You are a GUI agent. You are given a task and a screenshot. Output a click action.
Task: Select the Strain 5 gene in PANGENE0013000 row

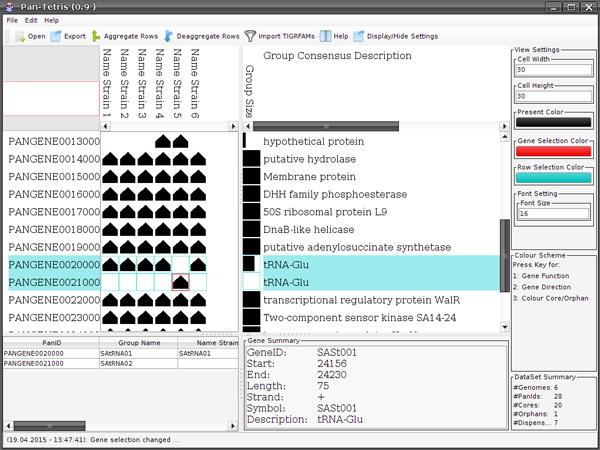[181, 142]
